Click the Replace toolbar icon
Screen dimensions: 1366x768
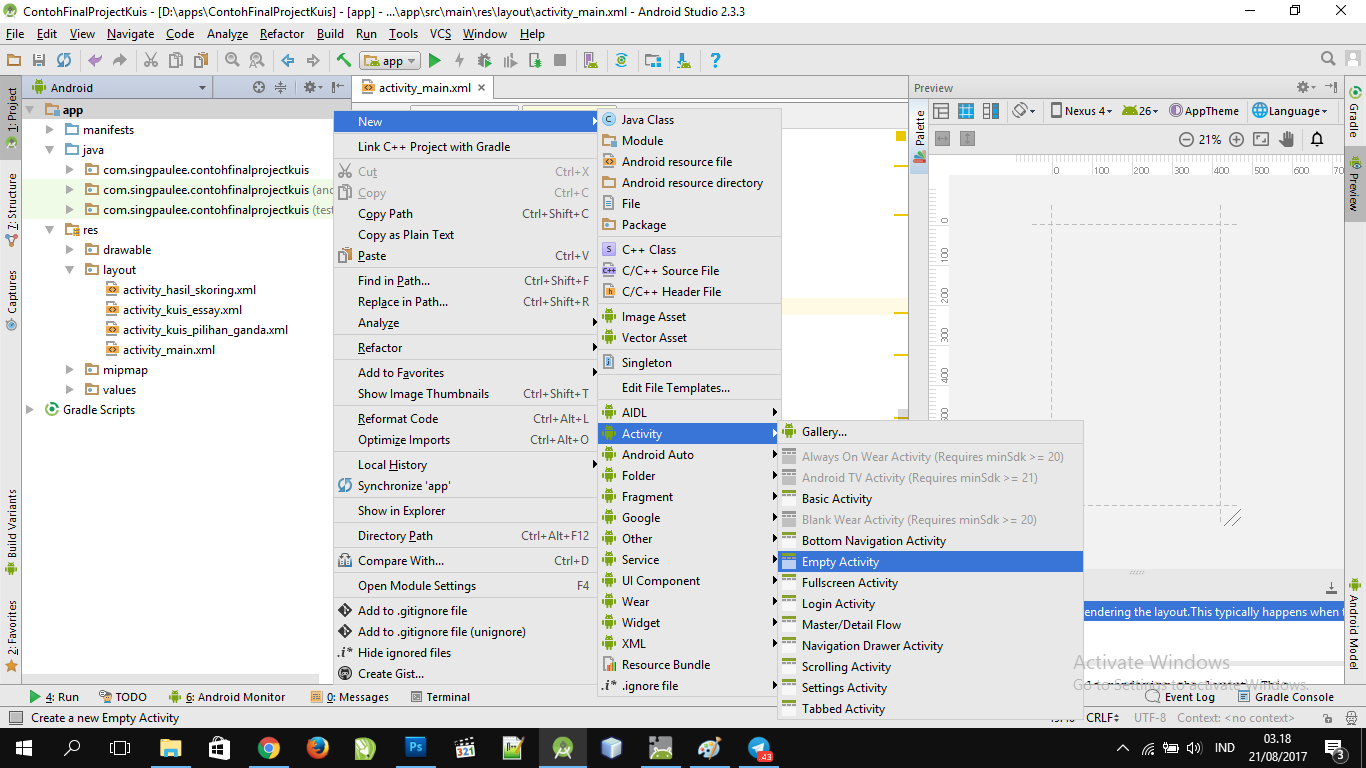point(256,61)
